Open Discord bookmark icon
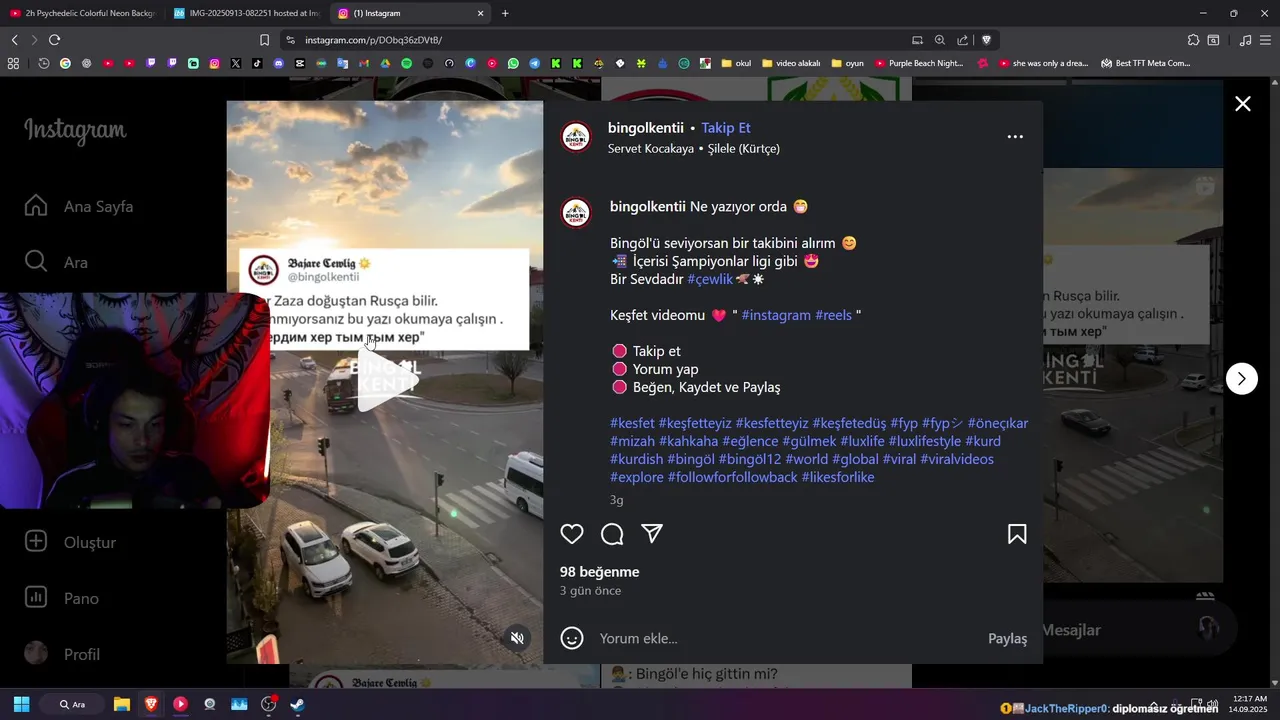Image resolution: width=1280 pixels, height=720 pixels. (x=278, y=63)
